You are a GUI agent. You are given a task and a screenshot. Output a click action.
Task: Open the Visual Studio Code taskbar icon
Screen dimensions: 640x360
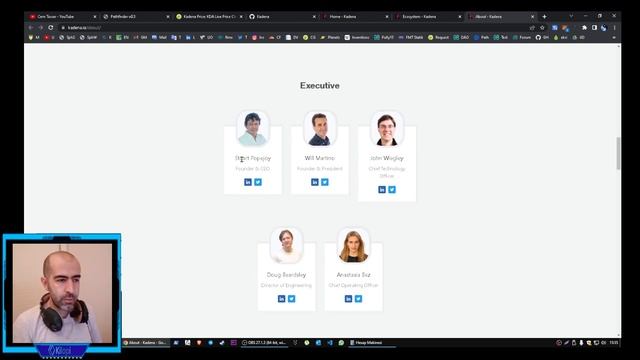330,342
